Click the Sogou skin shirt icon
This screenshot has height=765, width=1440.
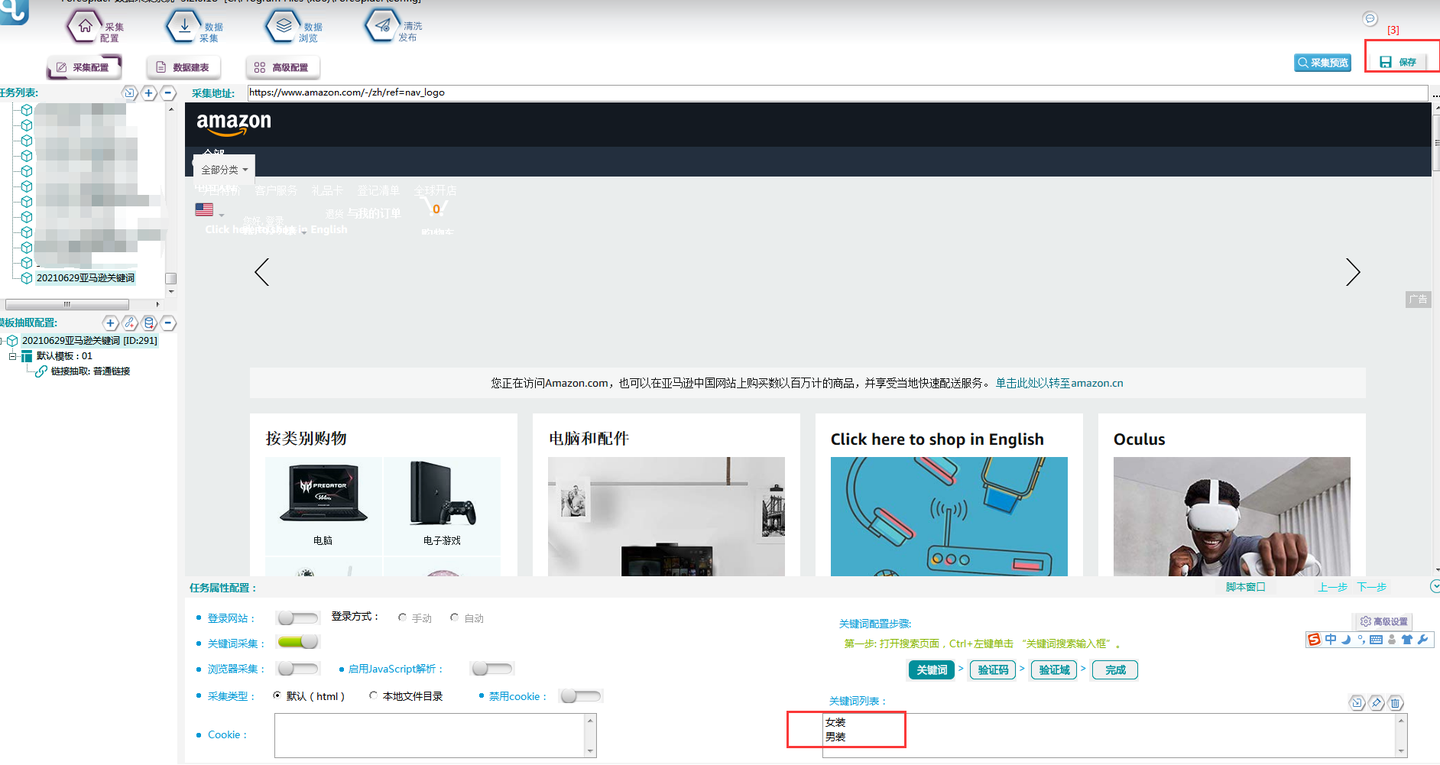[1407, 640]
